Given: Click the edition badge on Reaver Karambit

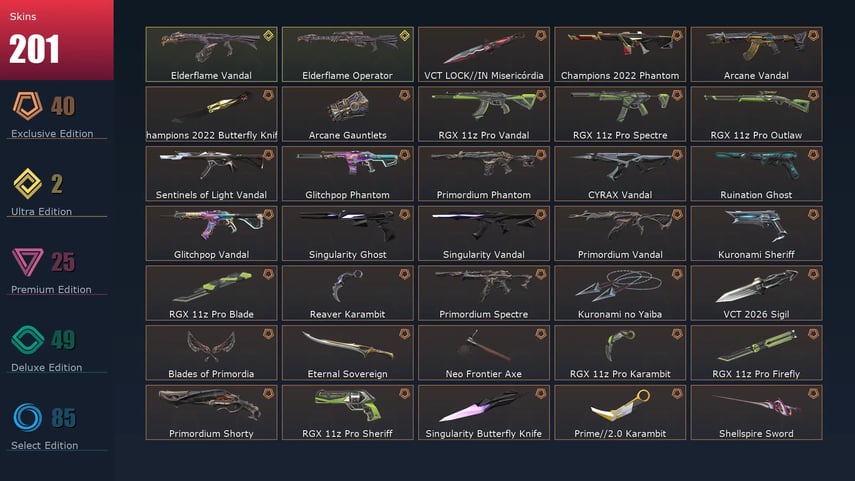Looking at the screenshot, I should 405,274.
